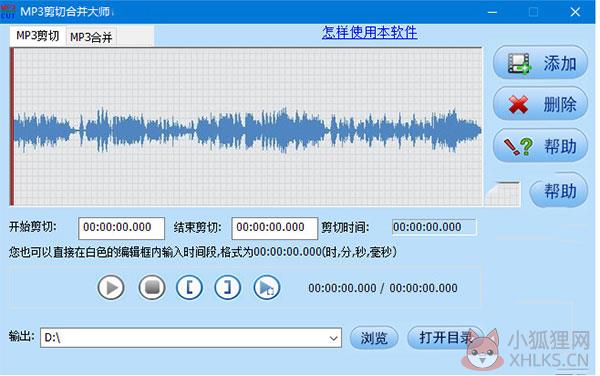Click the 剪切时间 label

pos(345,228)
